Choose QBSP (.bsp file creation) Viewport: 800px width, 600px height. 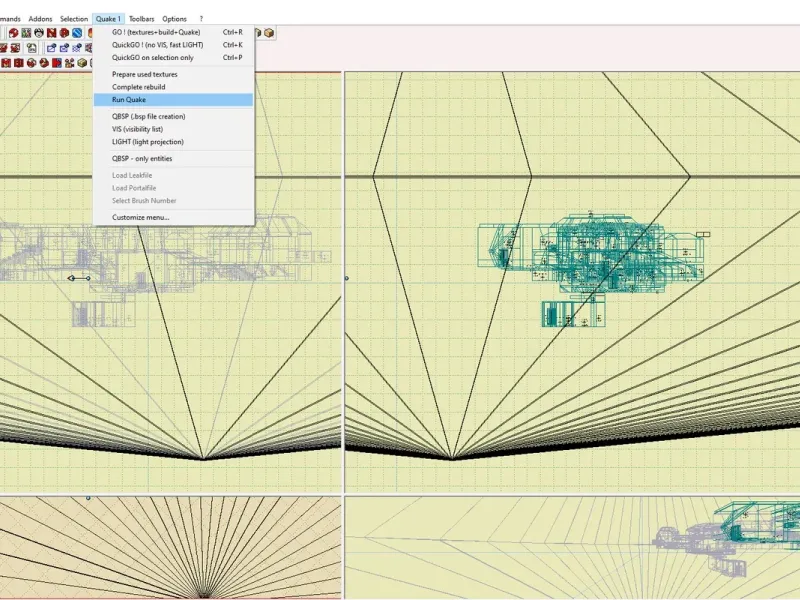[x=173, y=116]
